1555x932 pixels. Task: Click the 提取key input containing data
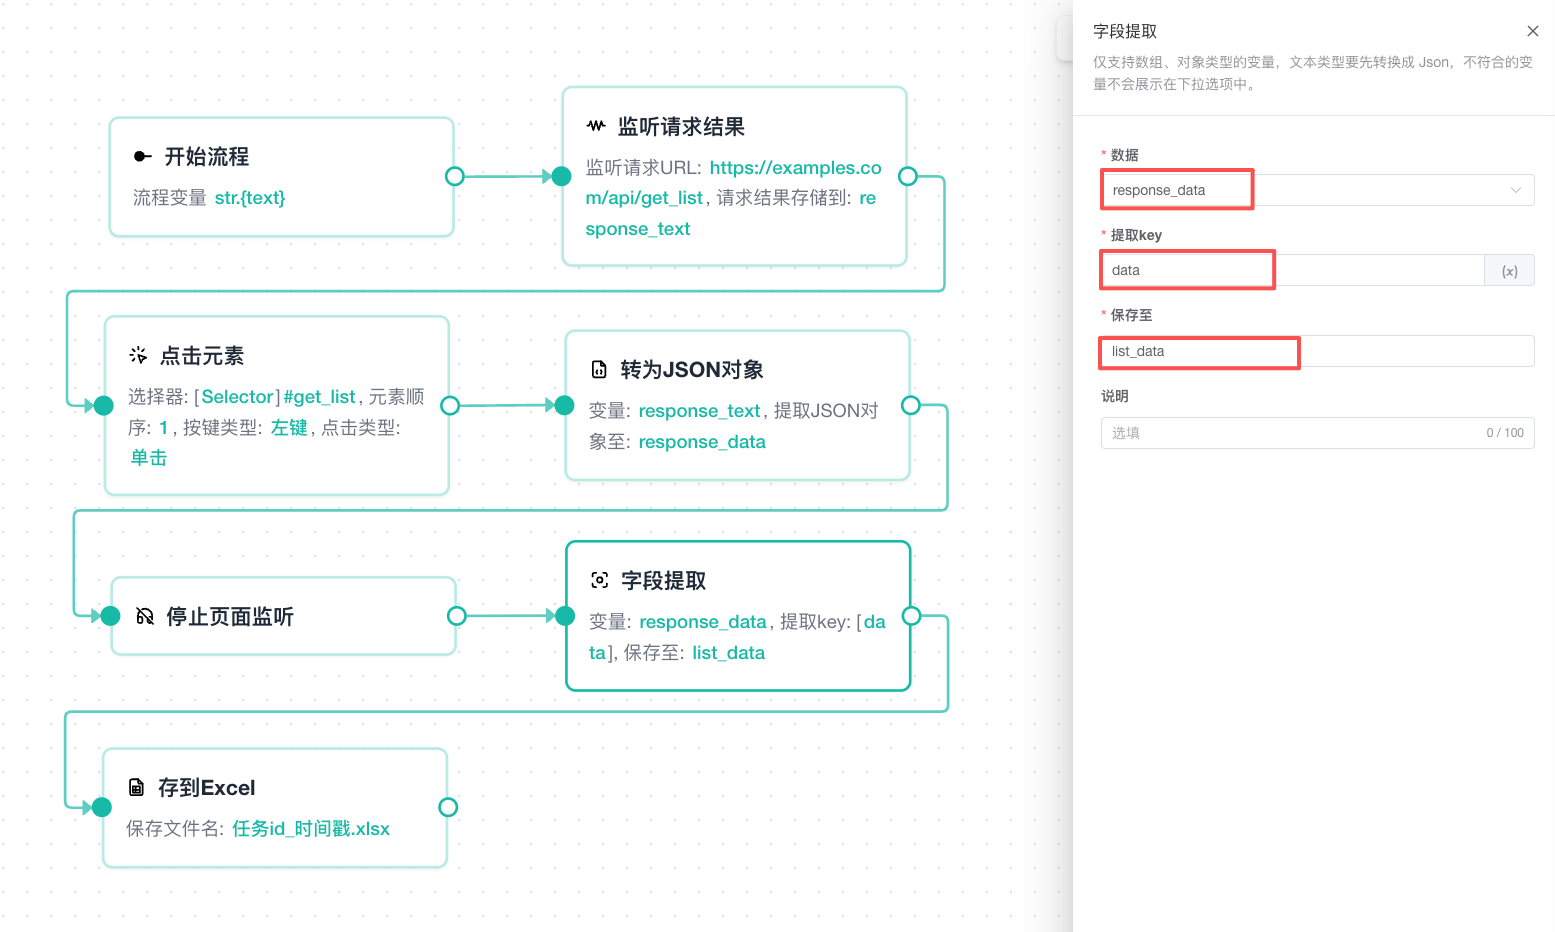1293,270
